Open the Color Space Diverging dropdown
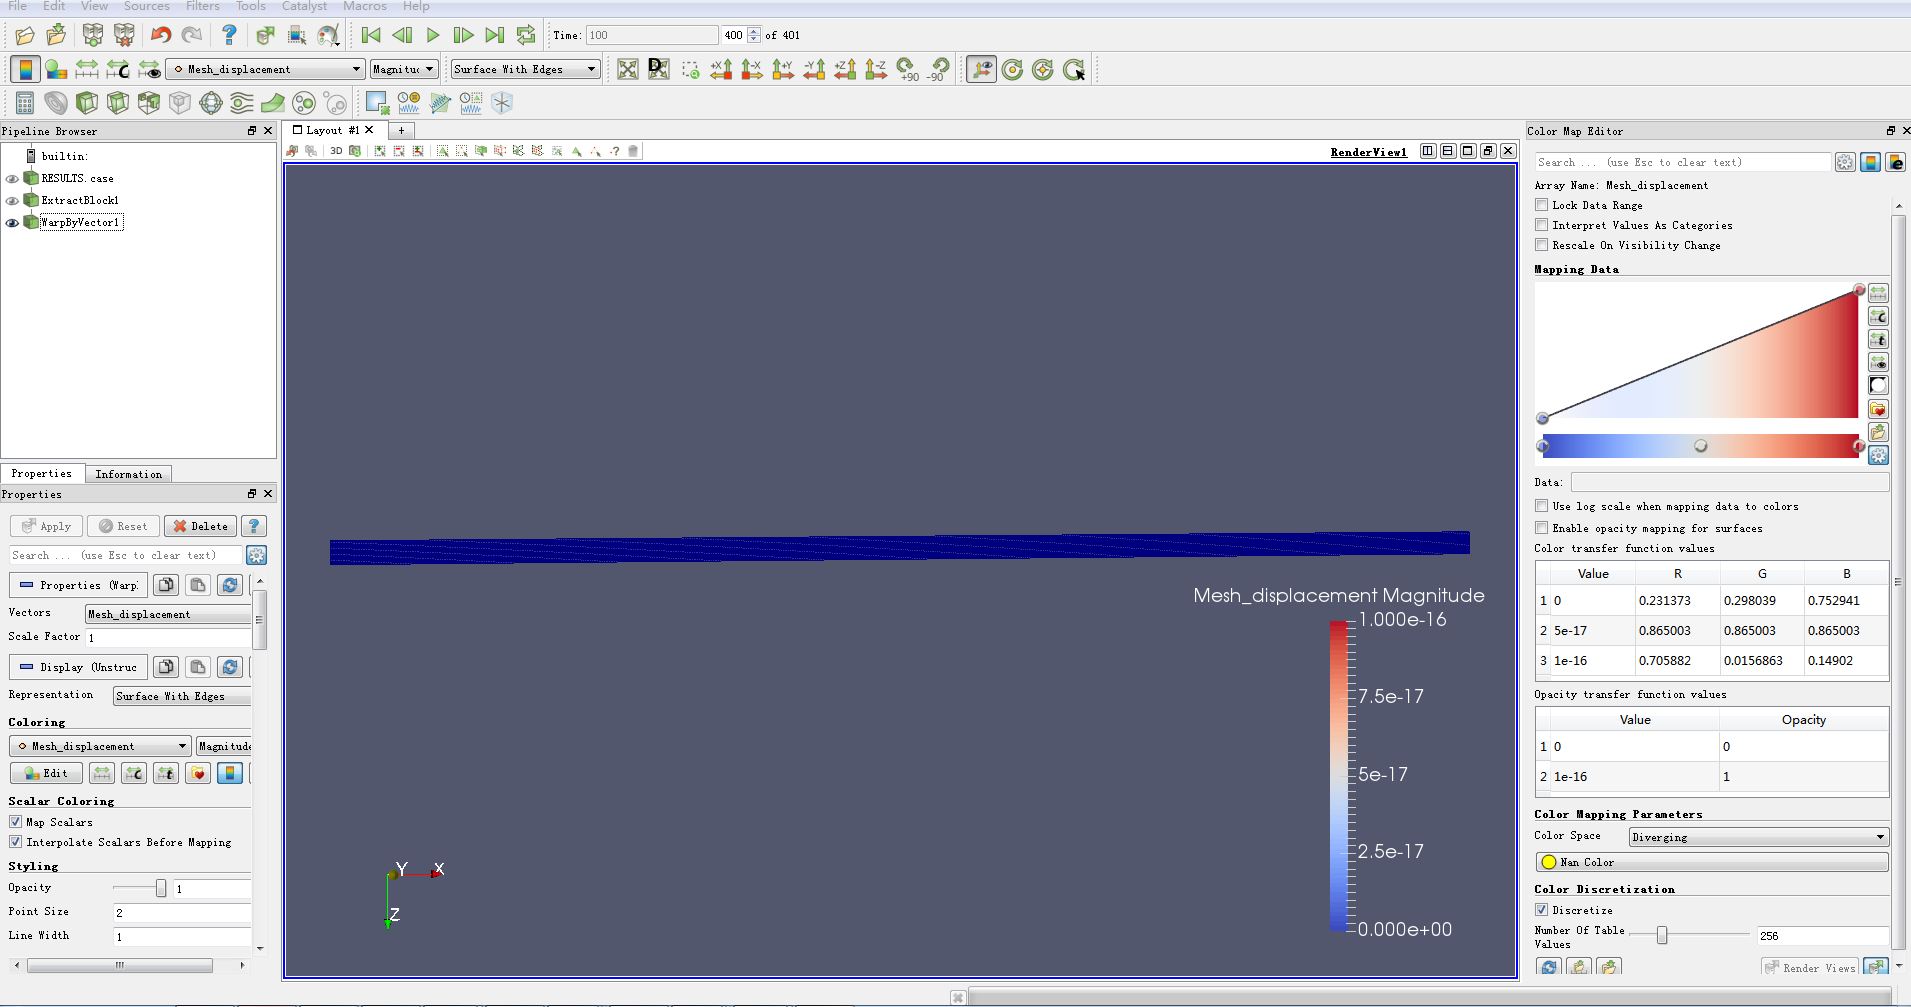Screen dimensions: 1911x1007 1757,837
